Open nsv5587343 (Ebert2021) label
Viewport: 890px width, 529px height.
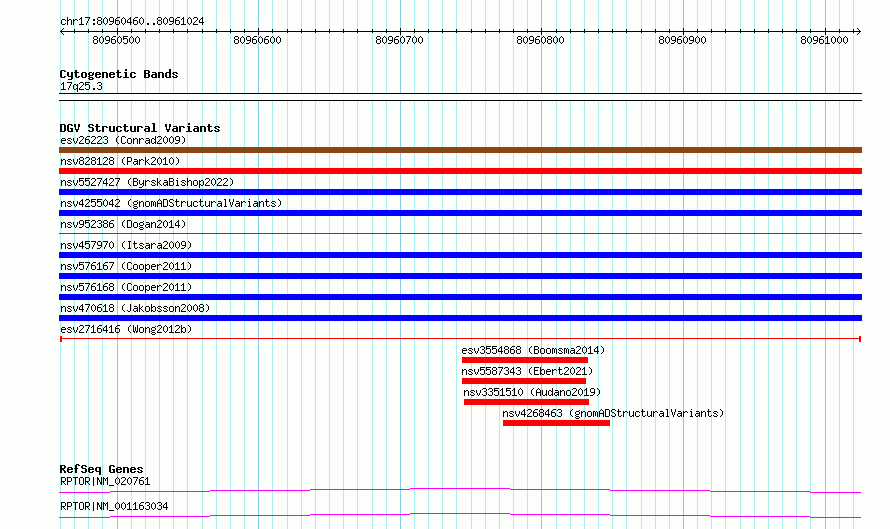click(527, 371)
